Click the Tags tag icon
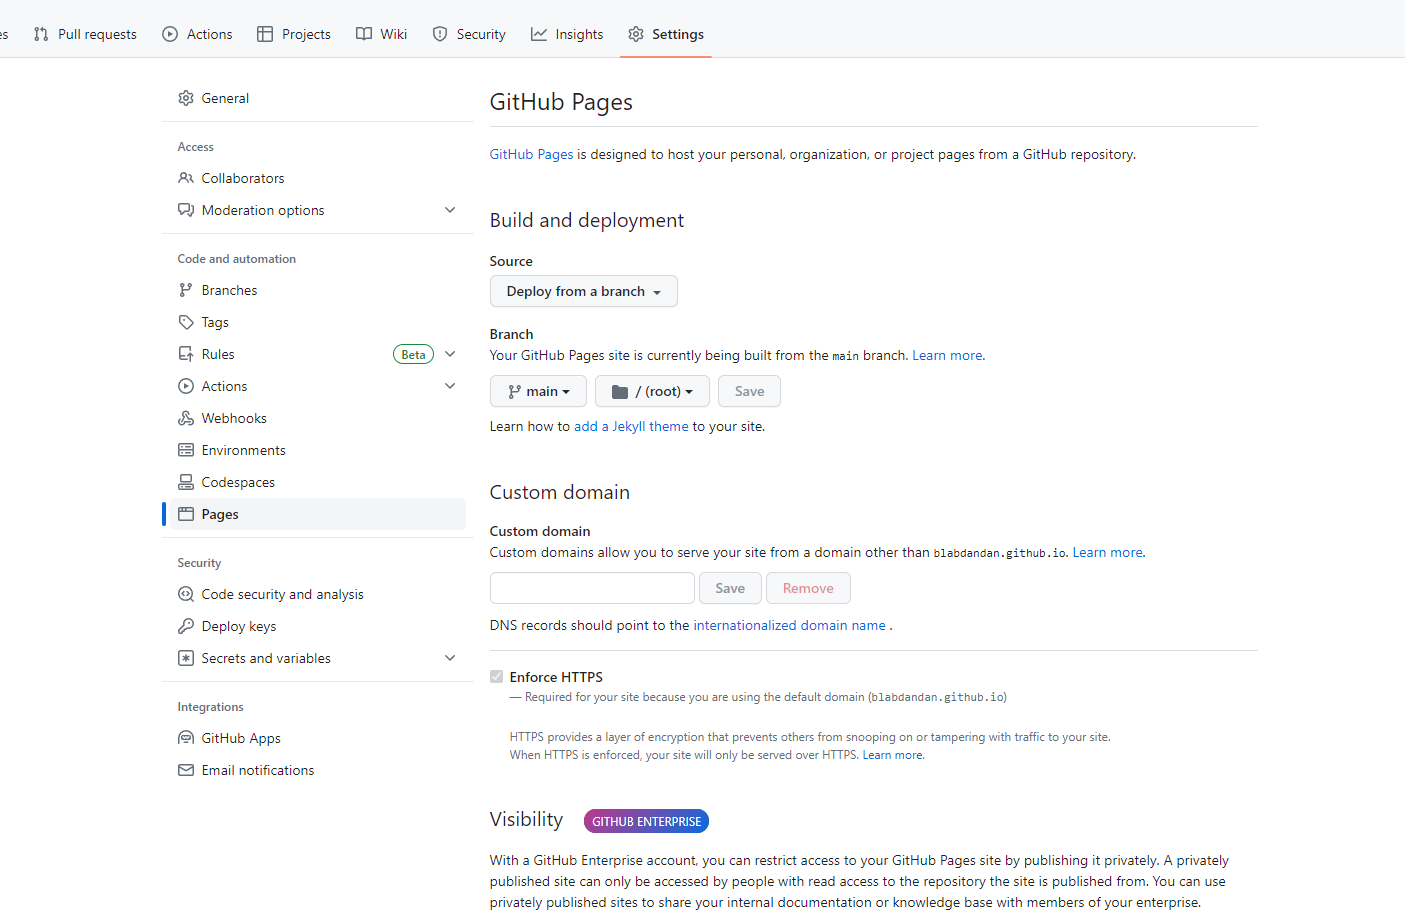 [186, 322]
